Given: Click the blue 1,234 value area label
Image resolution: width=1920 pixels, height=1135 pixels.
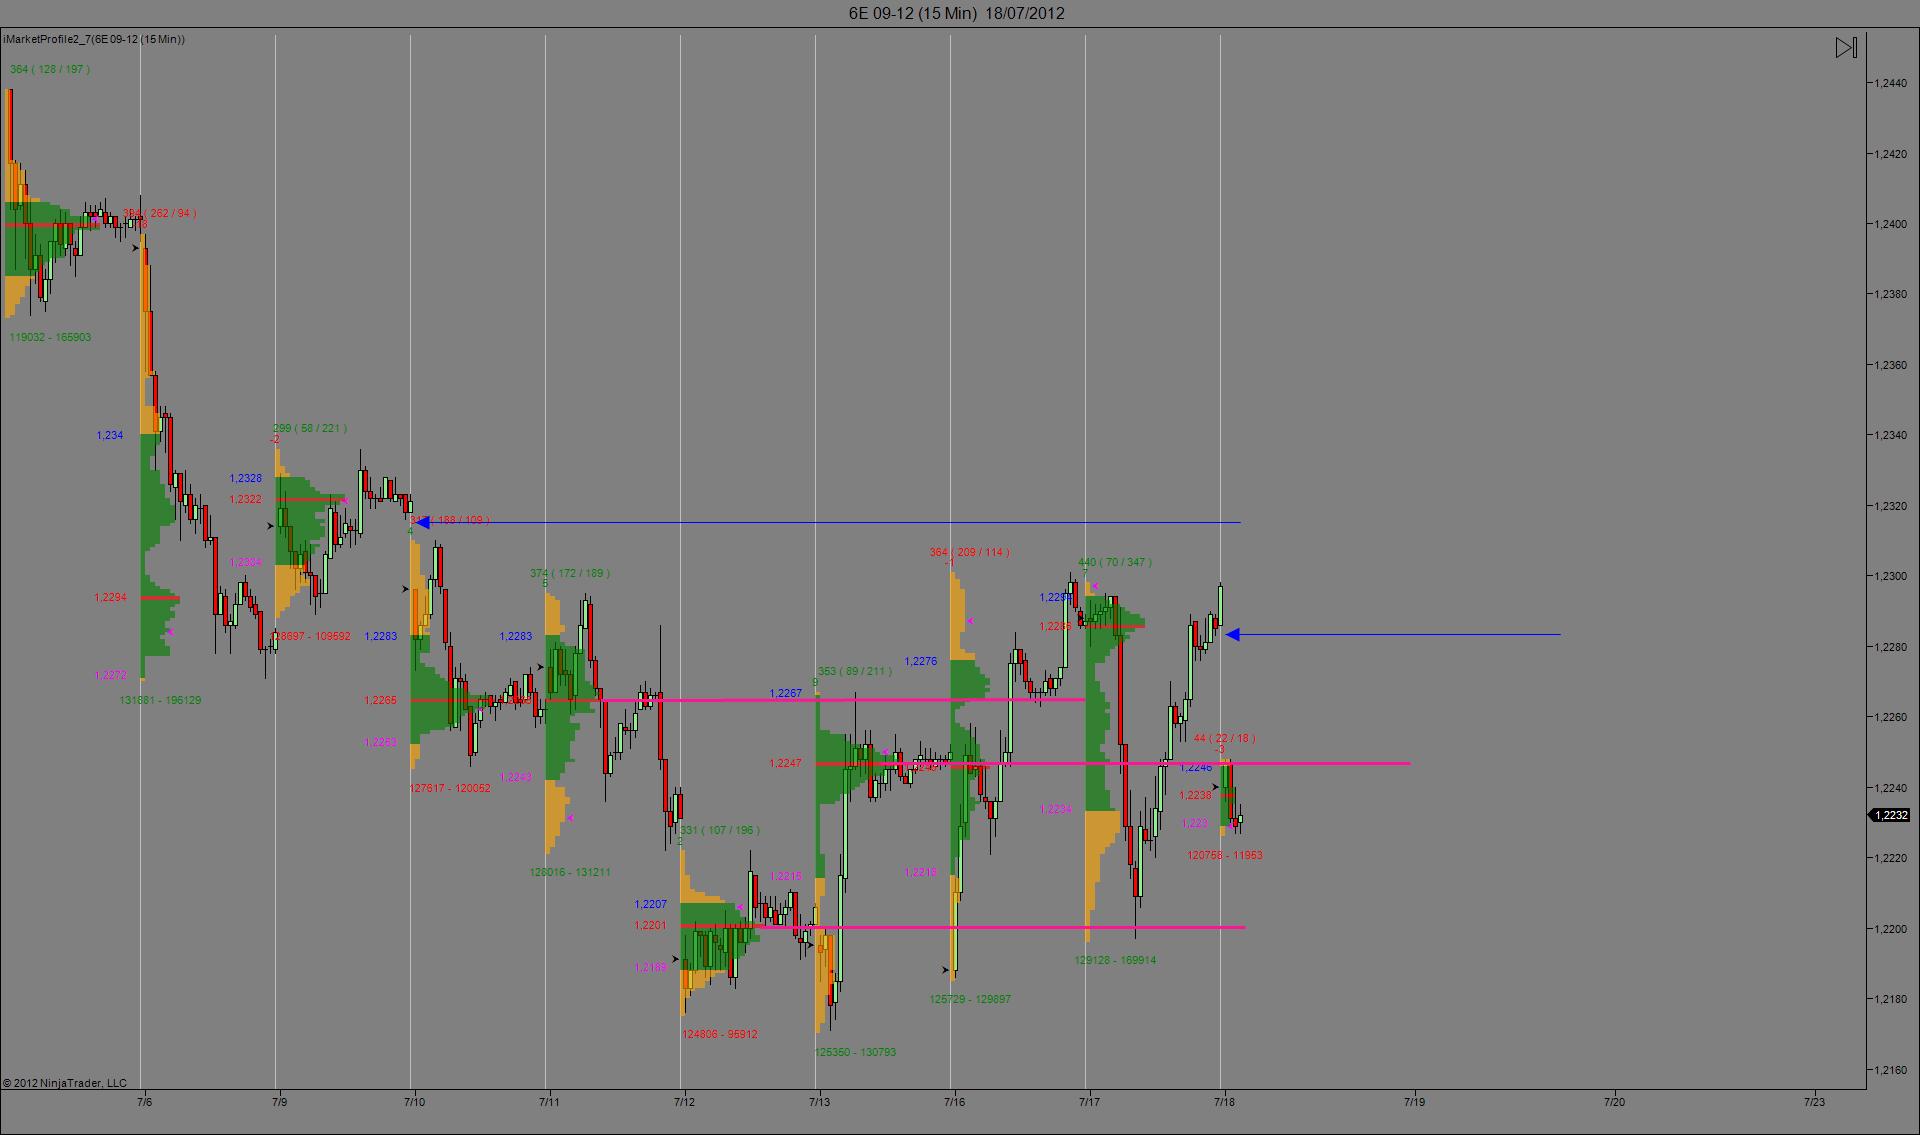Looking at the screenshot, I should (110, 435).
